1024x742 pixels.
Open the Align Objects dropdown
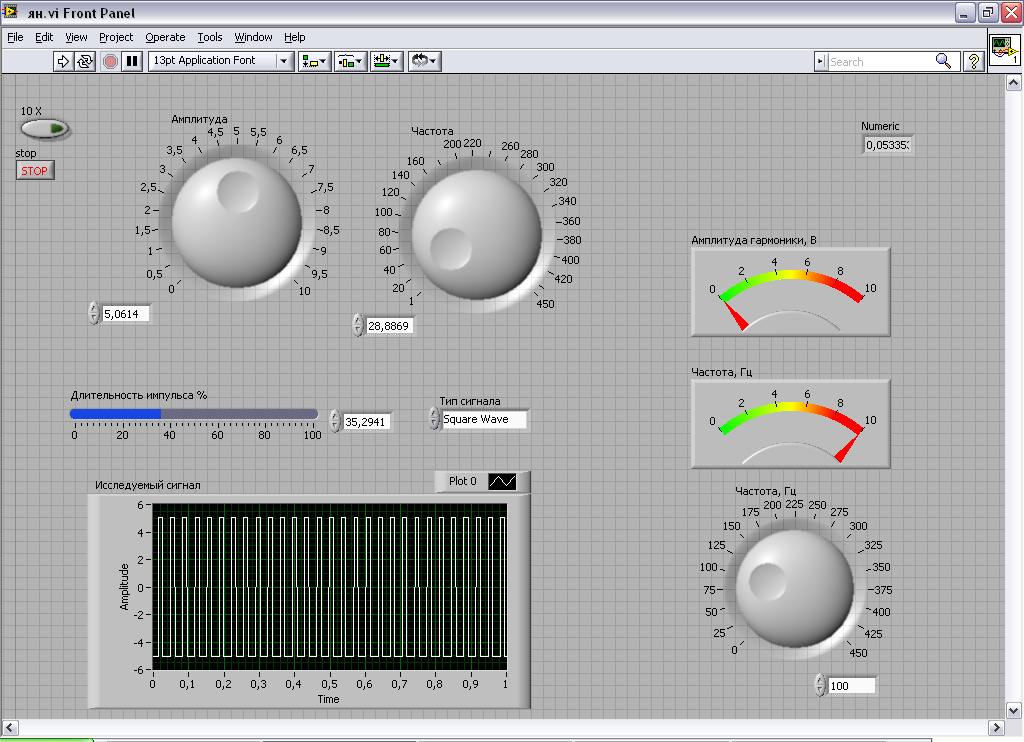[x=315, y=61]
